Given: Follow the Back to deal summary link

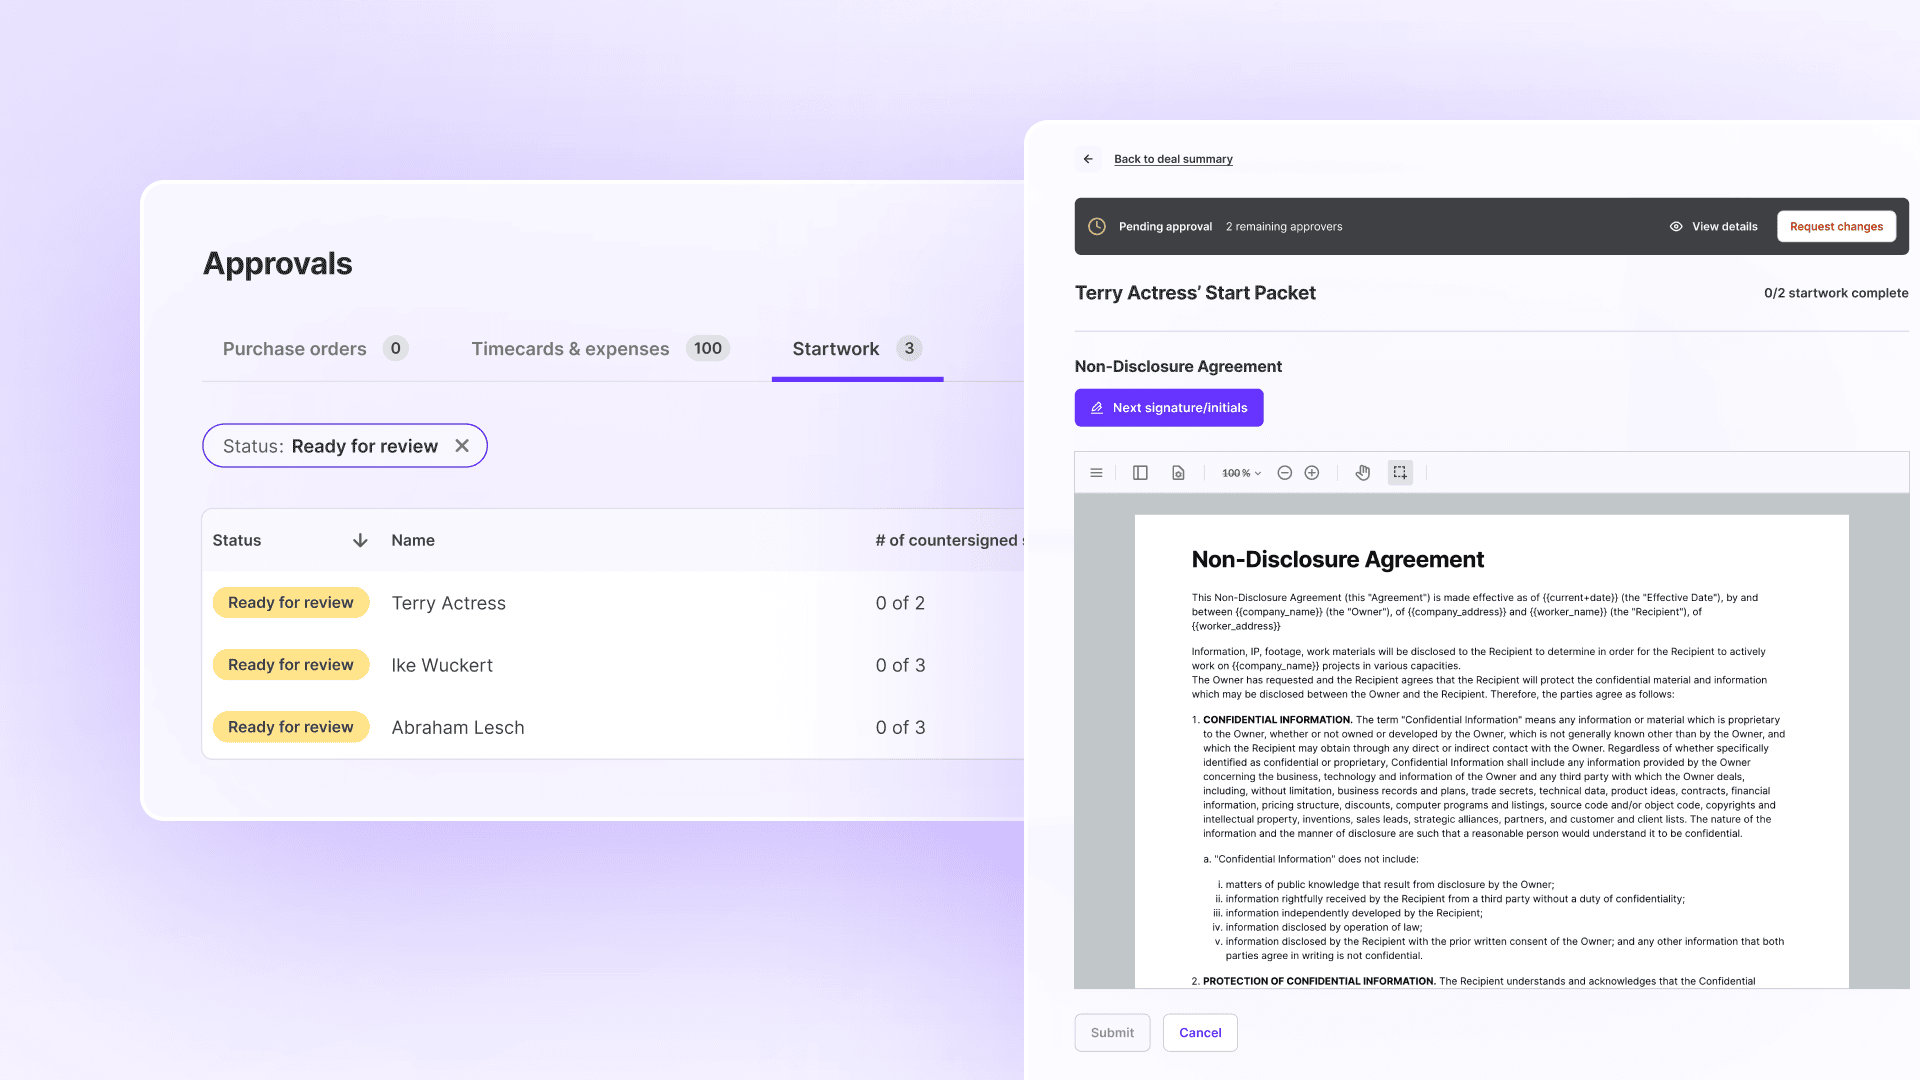Looking at the screenshot, I should tap(1173, 158).
